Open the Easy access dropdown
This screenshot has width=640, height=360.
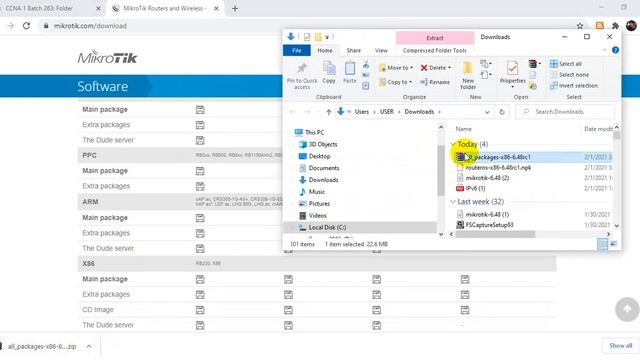coord(485,75)
